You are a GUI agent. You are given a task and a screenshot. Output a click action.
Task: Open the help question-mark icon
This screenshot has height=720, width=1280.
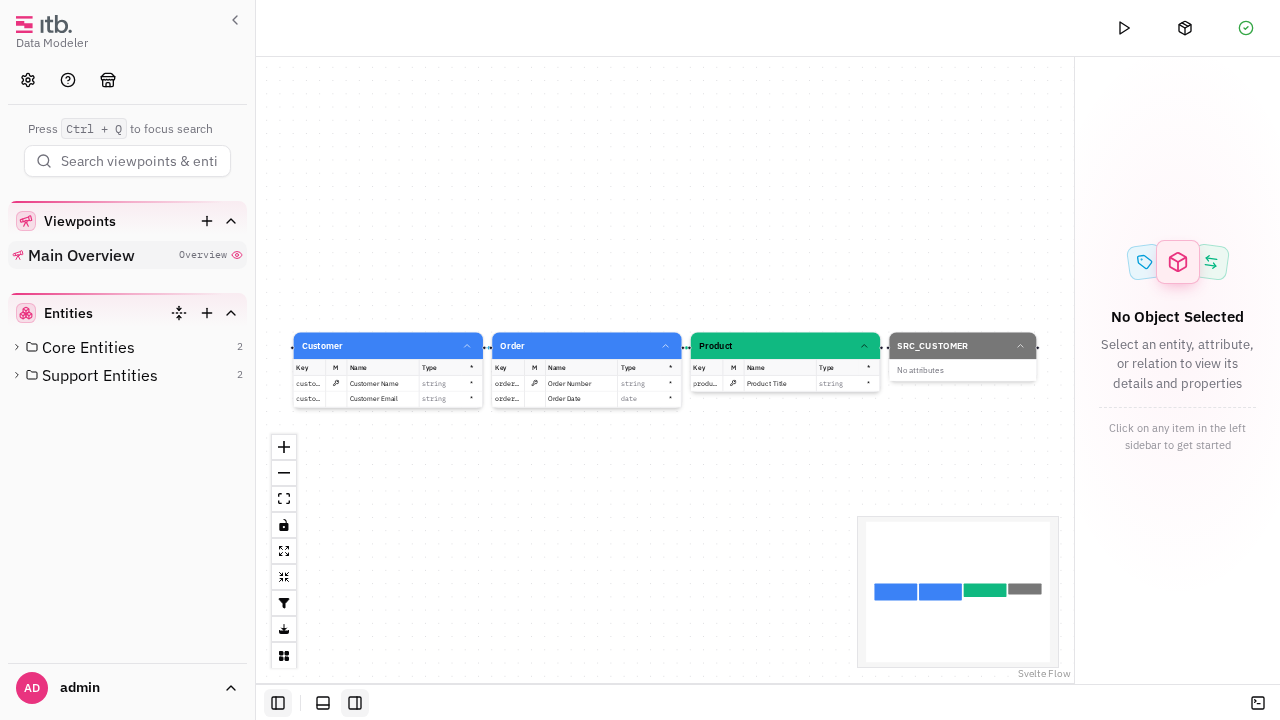pos(68,80)
